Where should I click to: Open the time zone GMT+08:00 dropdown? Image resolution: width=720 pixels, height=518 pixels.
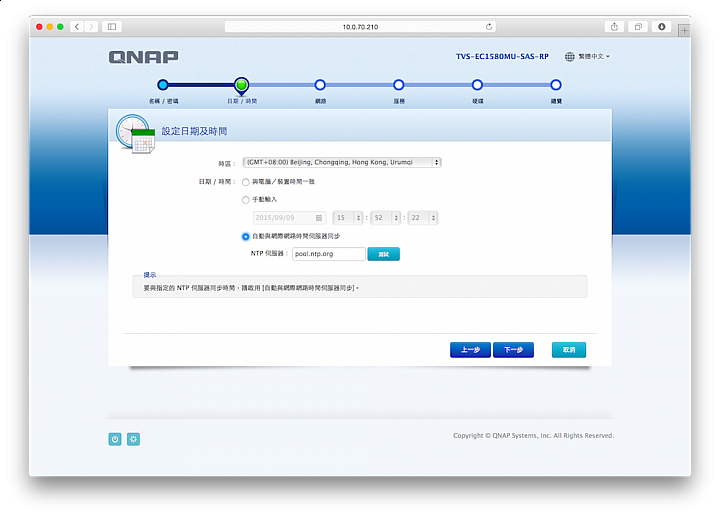[342, 162]
